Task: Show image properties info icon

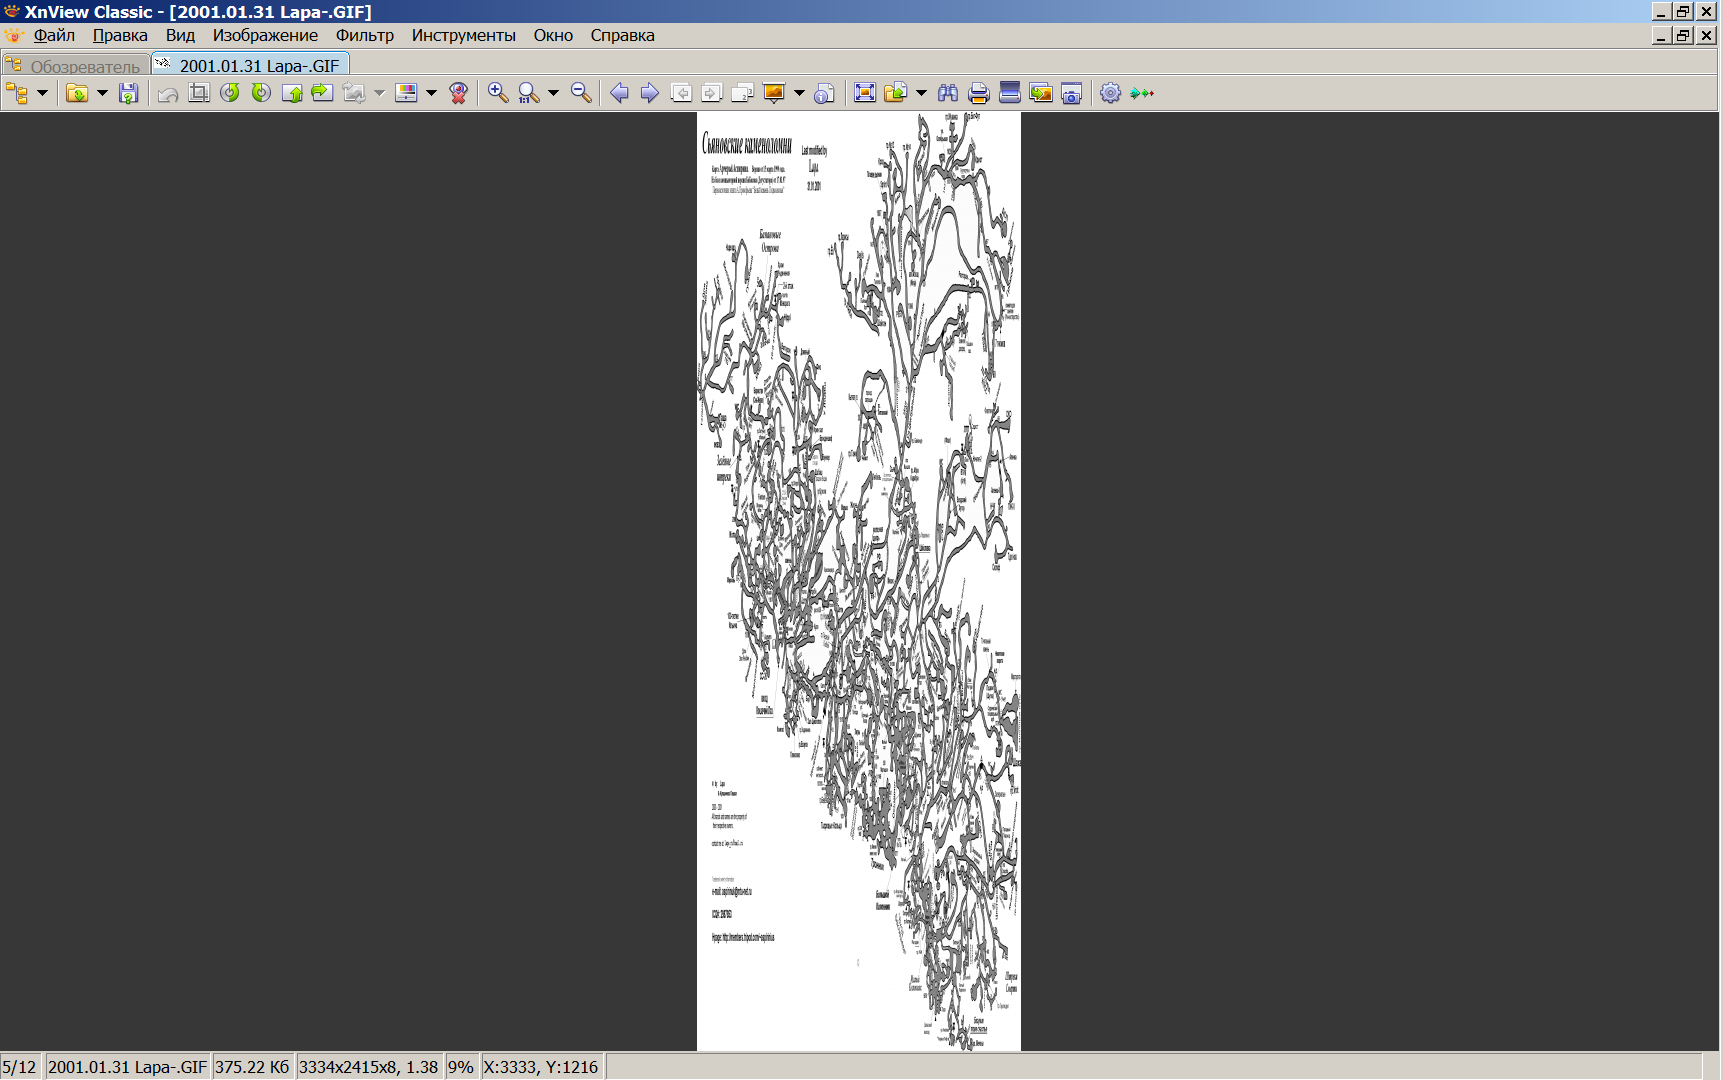Action: (x=824, y=93)
